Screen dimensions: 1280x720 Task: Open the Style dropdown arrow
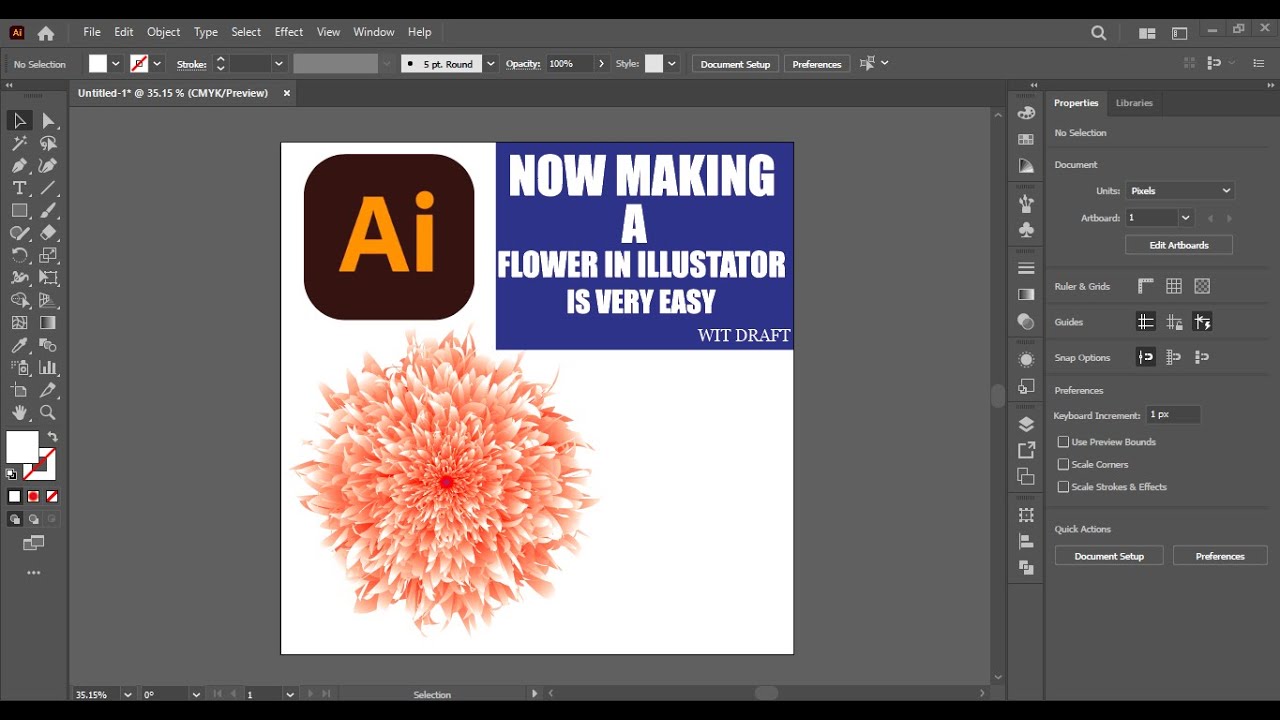click(x=672, y=64)
